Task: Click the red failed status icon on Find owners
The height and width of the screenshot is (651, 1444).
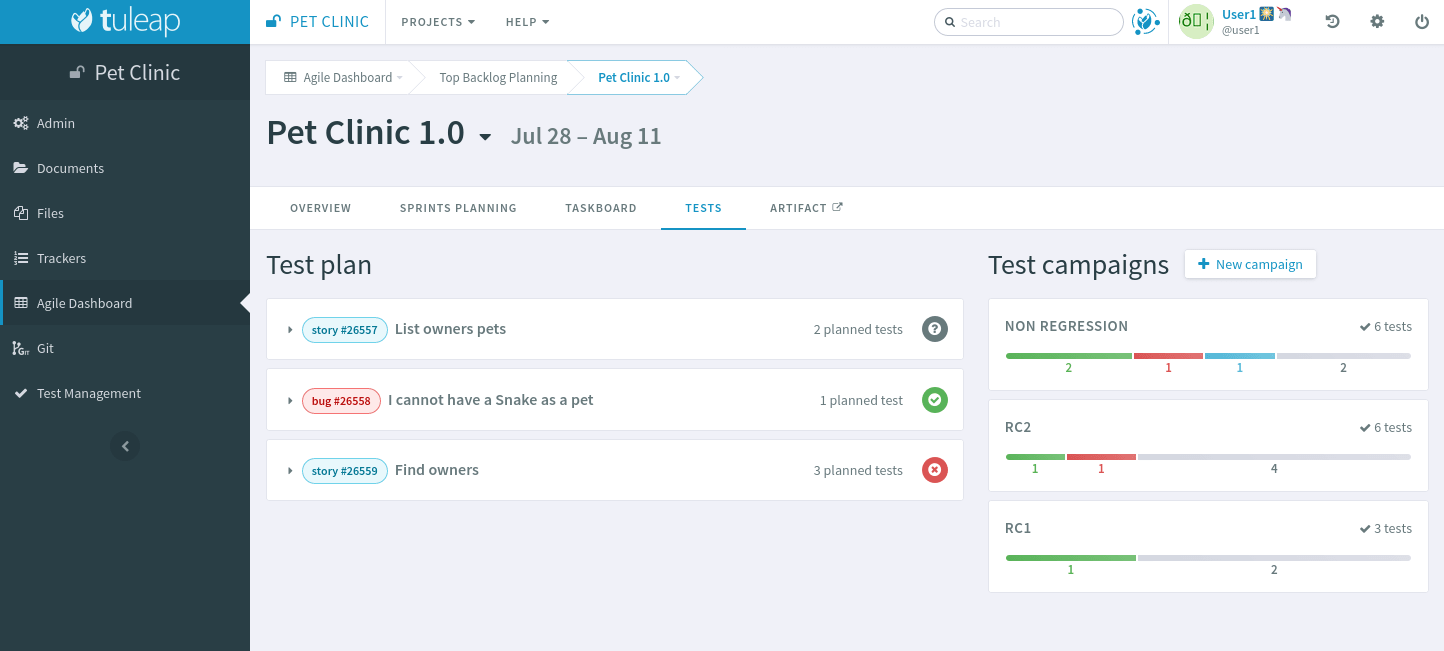Action: (x=934, y=470)
